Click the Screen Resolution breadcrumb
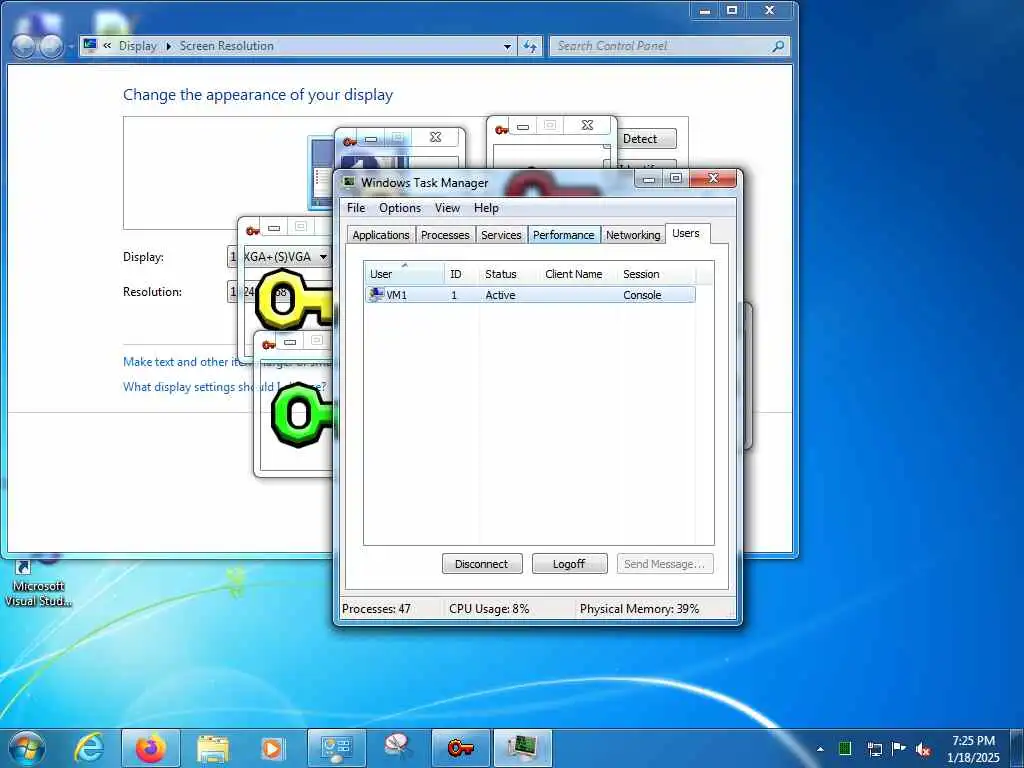1024x768 pixels. [x=227, y=46]
